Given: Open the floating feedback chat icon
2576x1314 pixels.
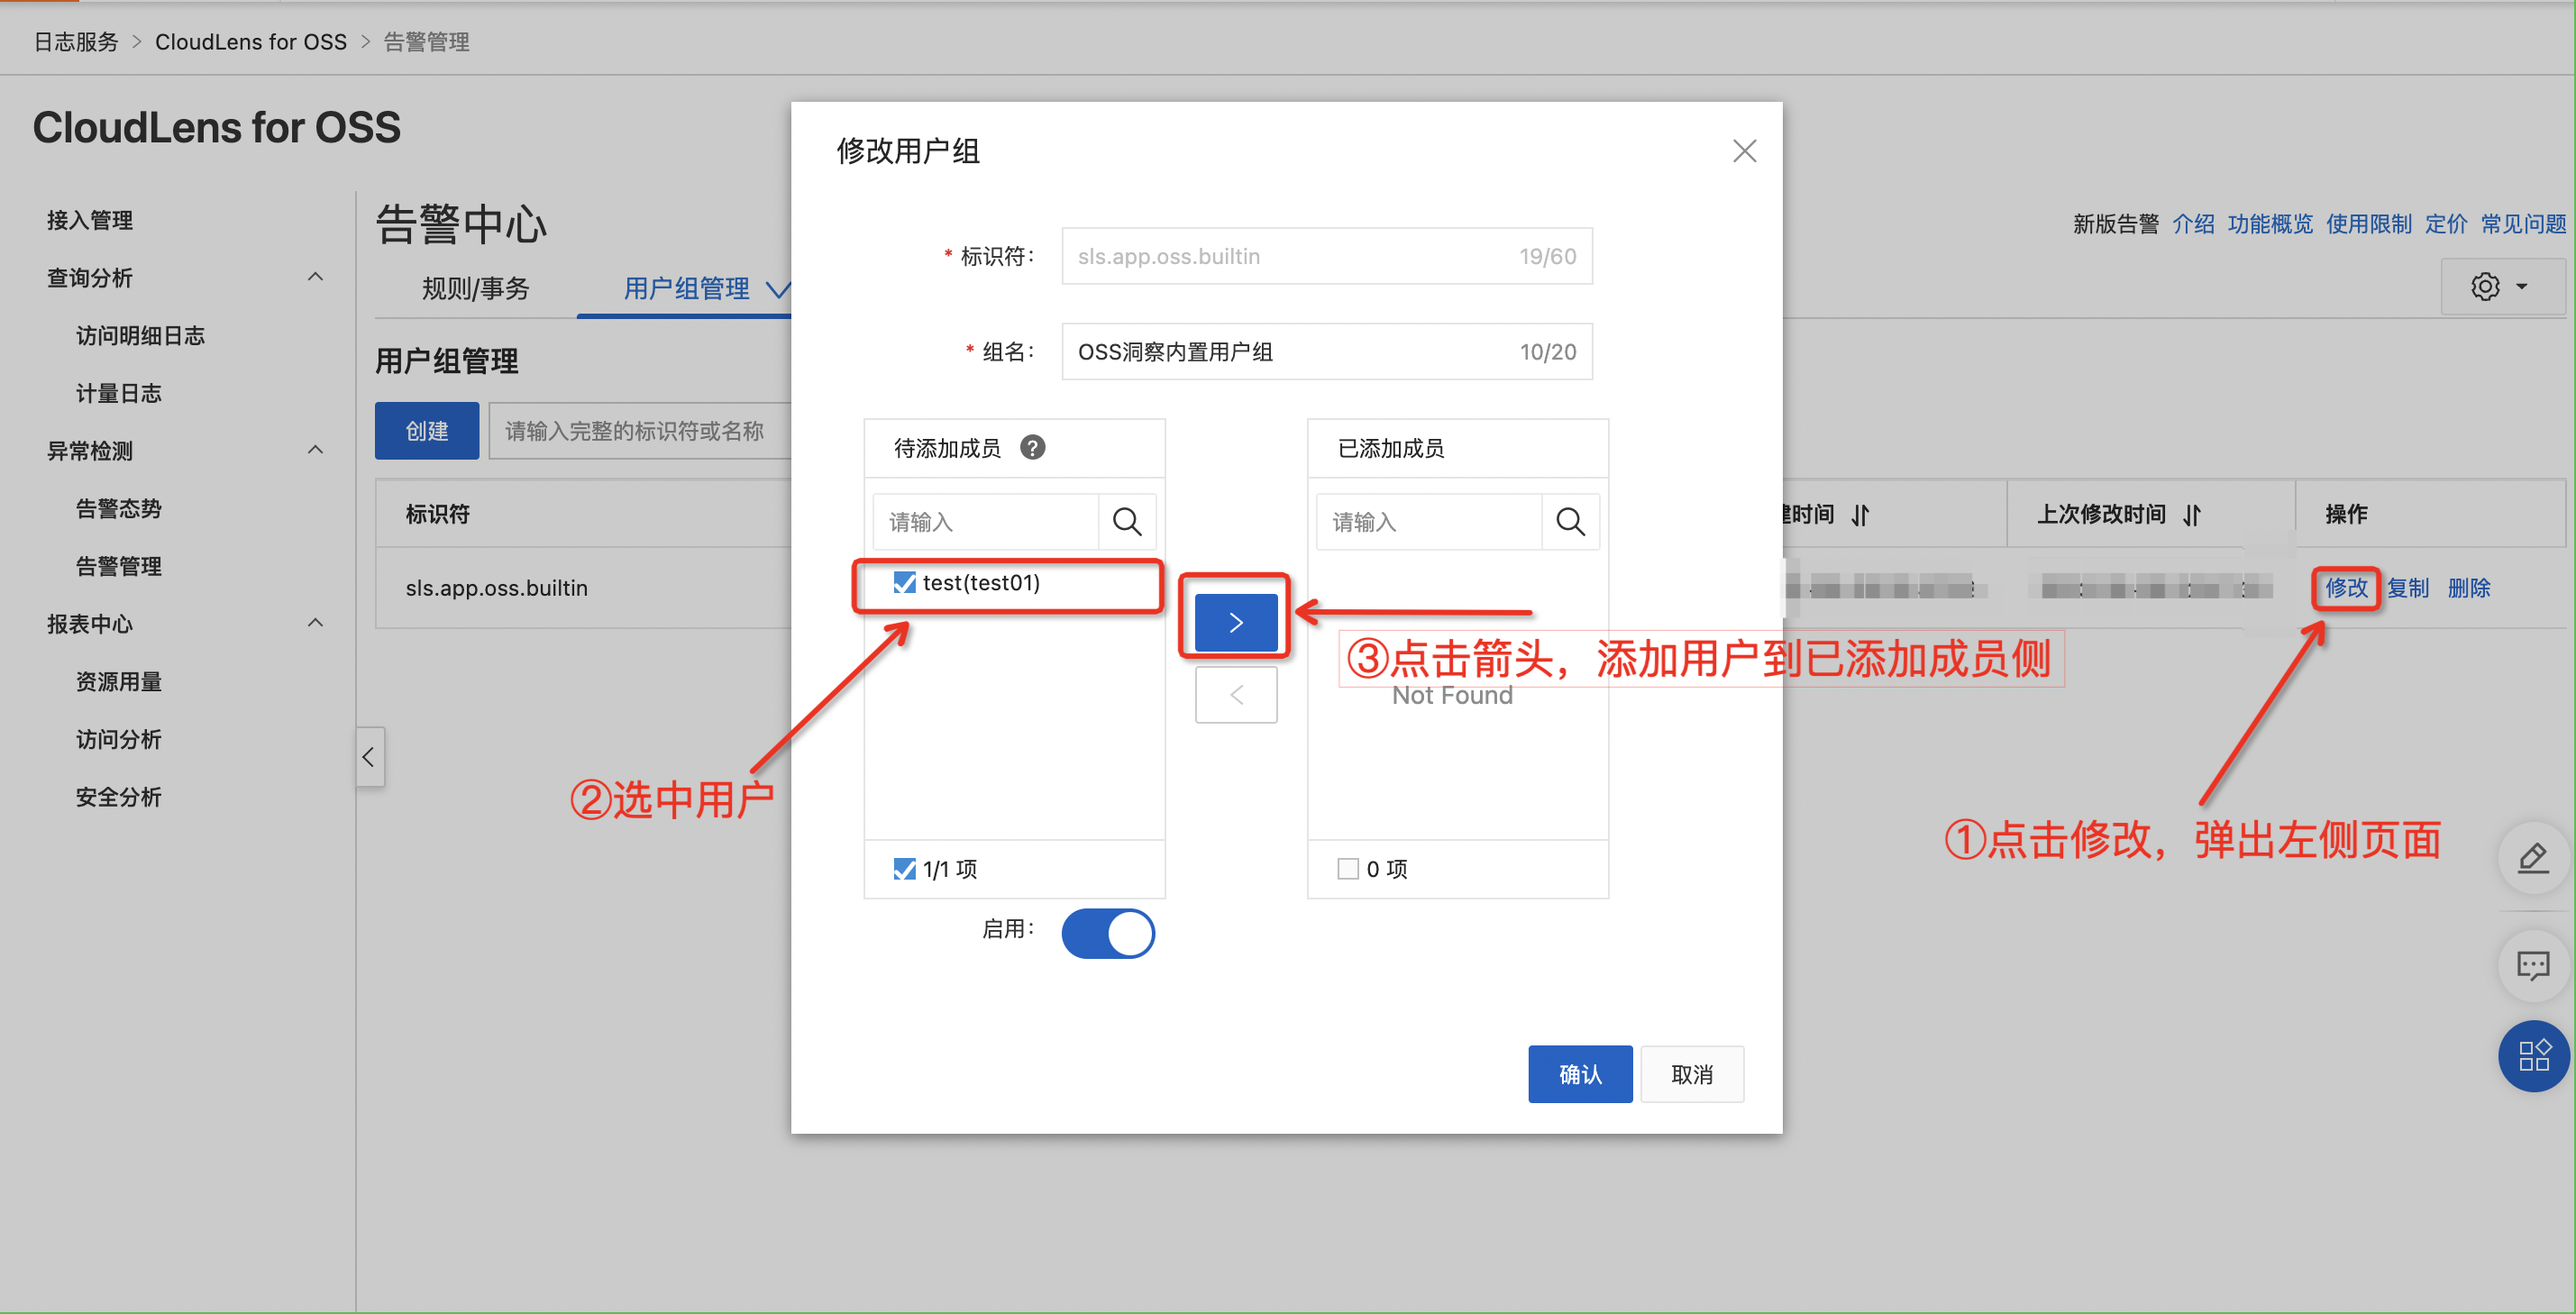Looking at the screenshot, I should (2532, 965).
